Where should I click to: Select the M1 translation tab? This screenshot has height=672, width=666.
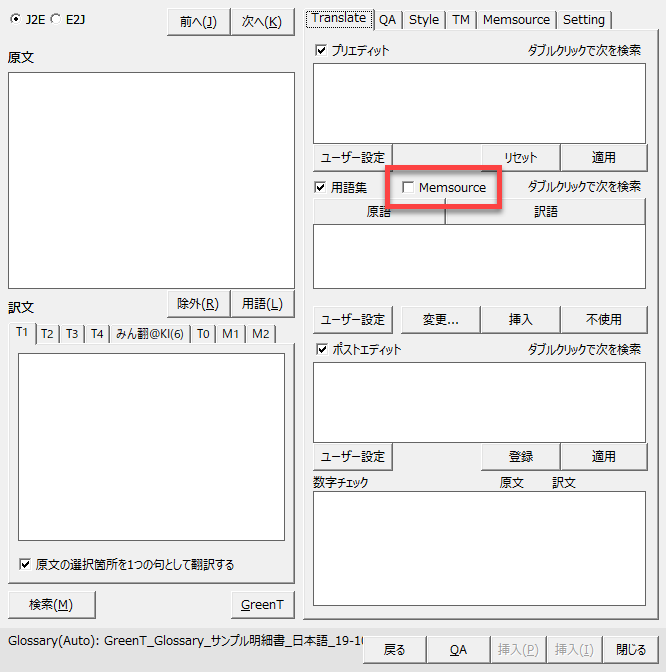[230, 334]
